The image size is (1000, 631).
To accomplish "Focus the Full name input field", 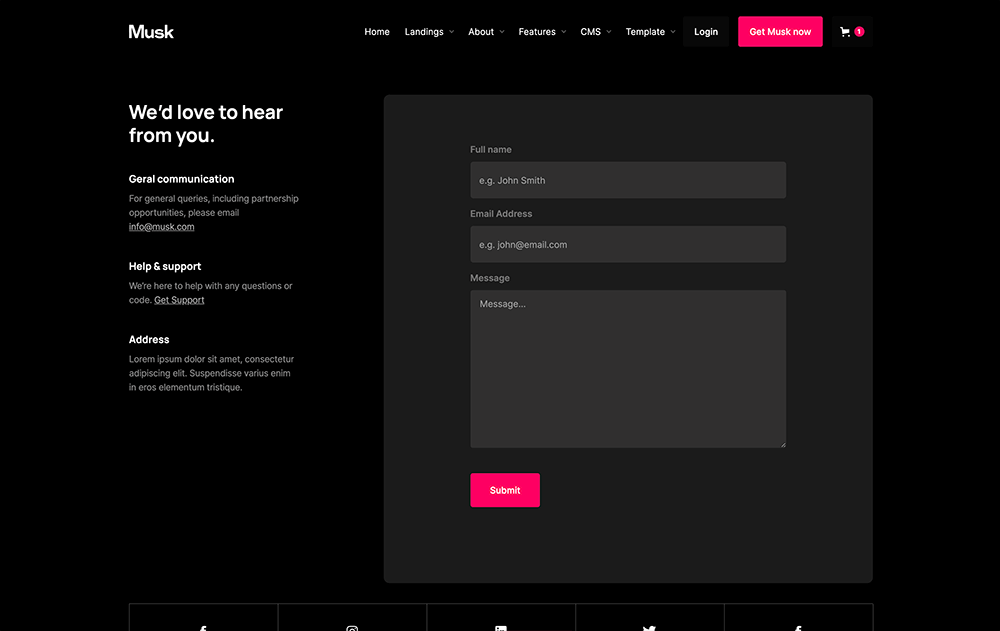I will tap(628, 180).
